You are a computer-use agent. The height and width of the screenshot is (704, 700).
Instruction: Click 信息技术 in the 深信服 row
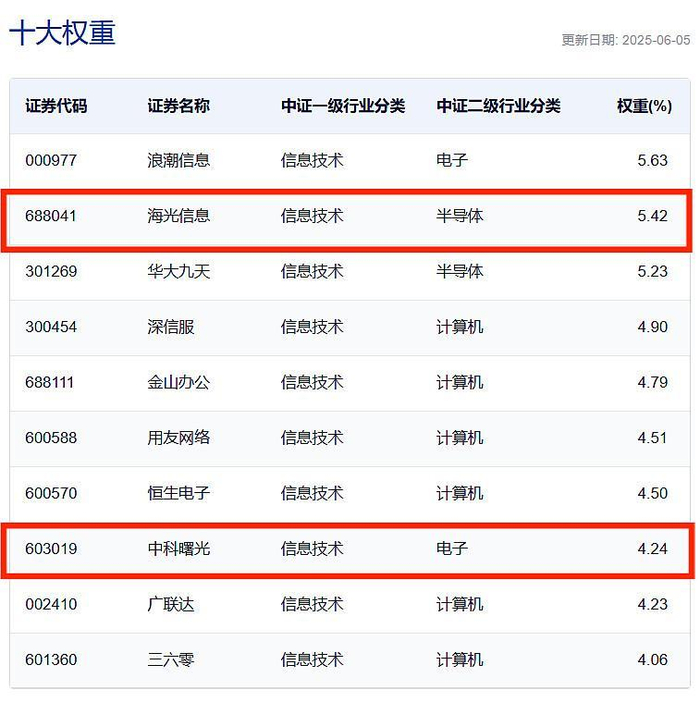pos(312,327)
